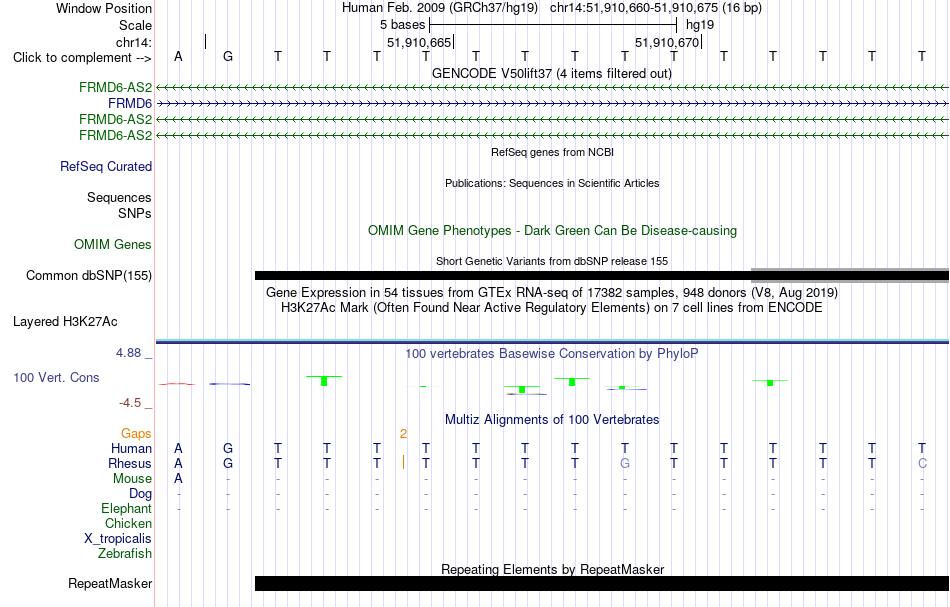
Task: Select the Mouse species row label
Action: coord(132,479)
